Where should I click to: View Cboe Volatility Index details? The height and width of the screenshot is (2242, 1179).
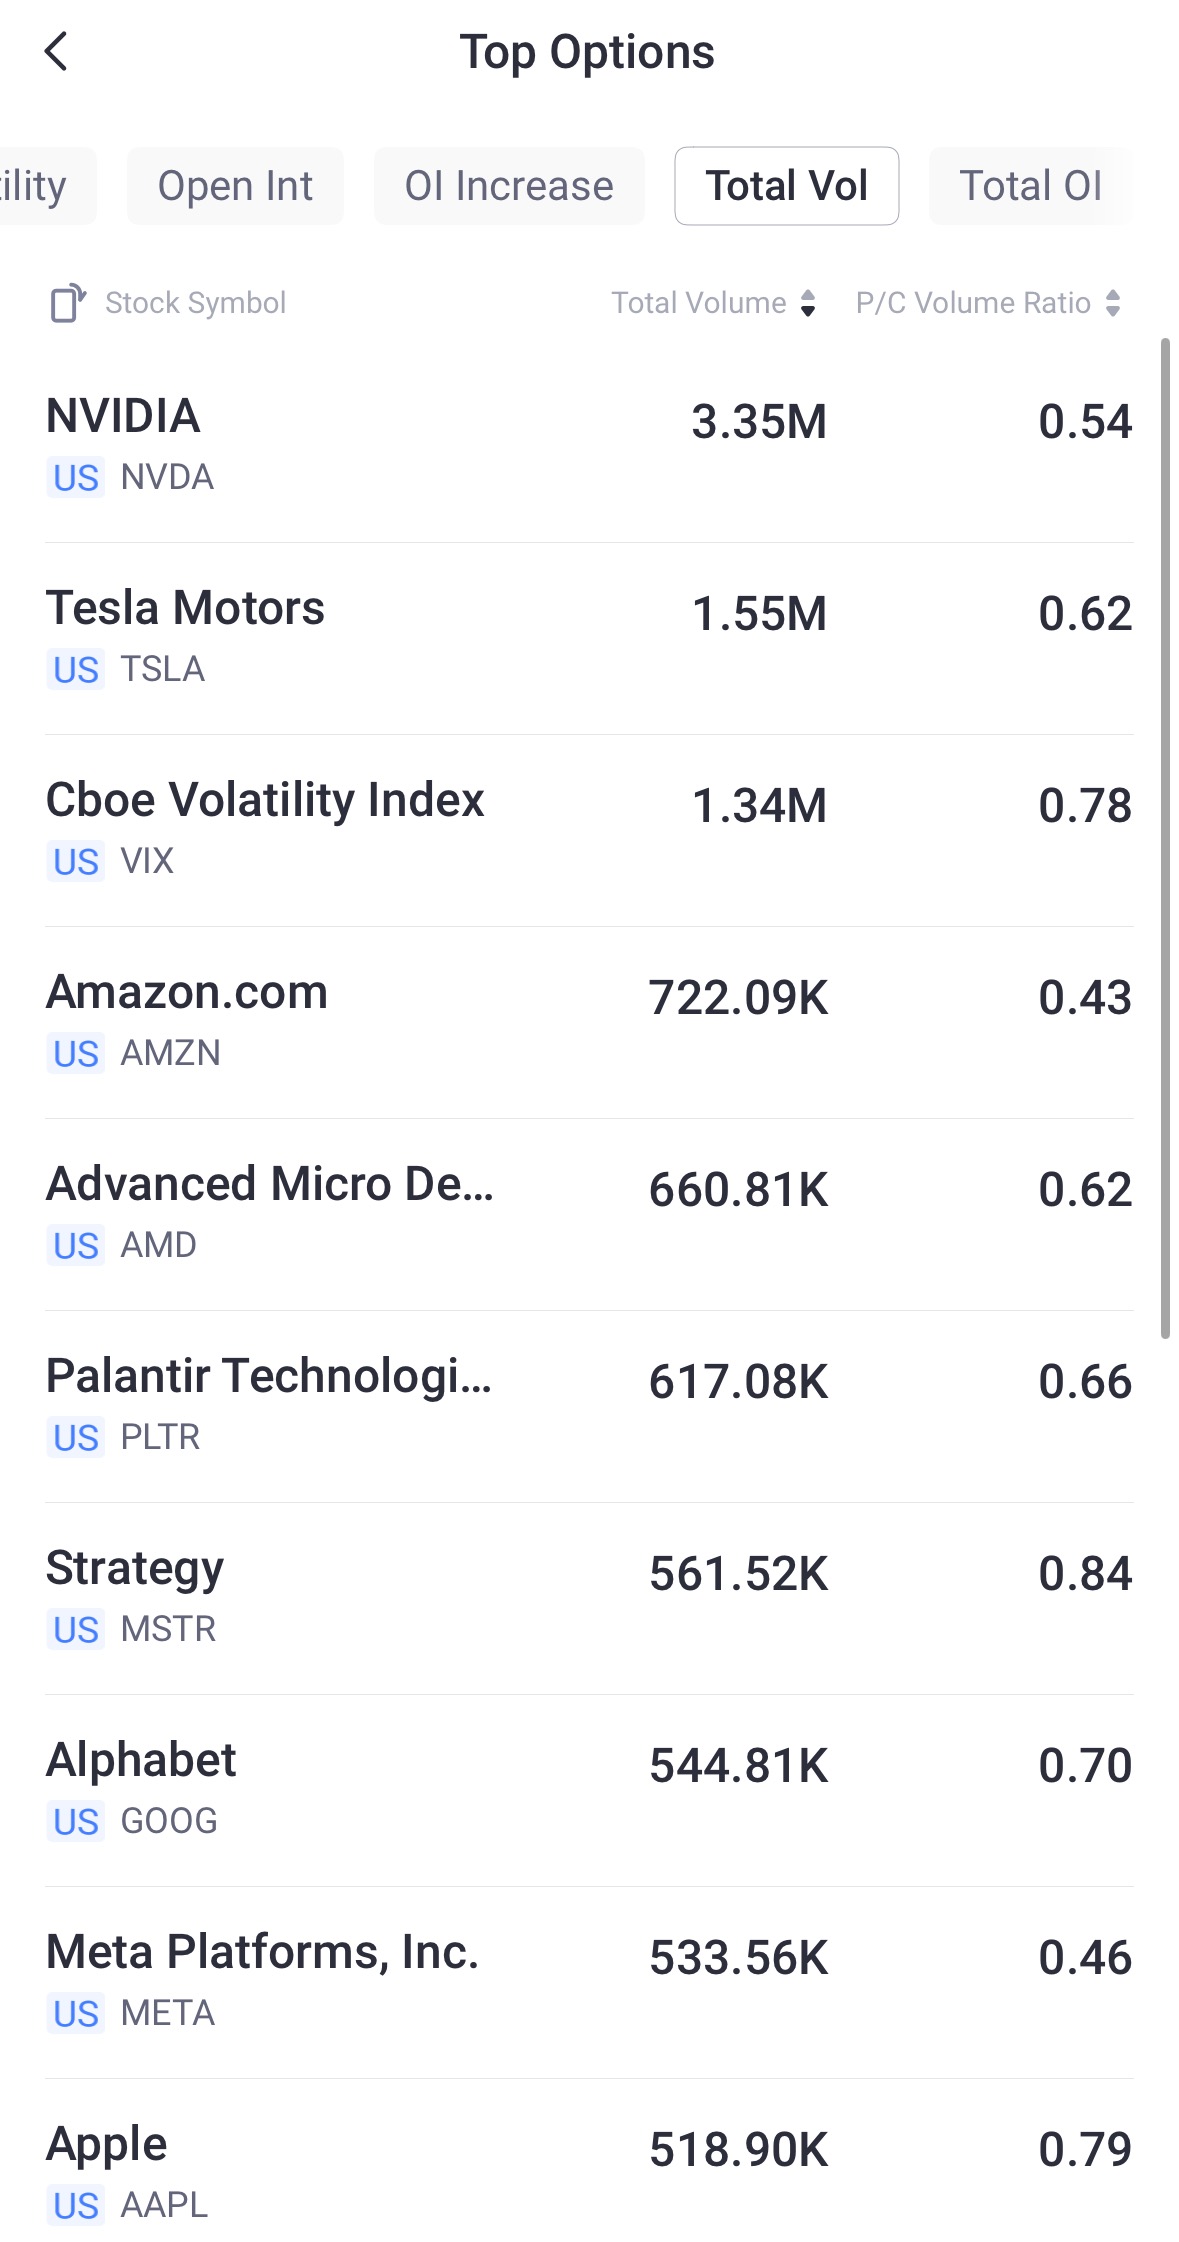589,829
